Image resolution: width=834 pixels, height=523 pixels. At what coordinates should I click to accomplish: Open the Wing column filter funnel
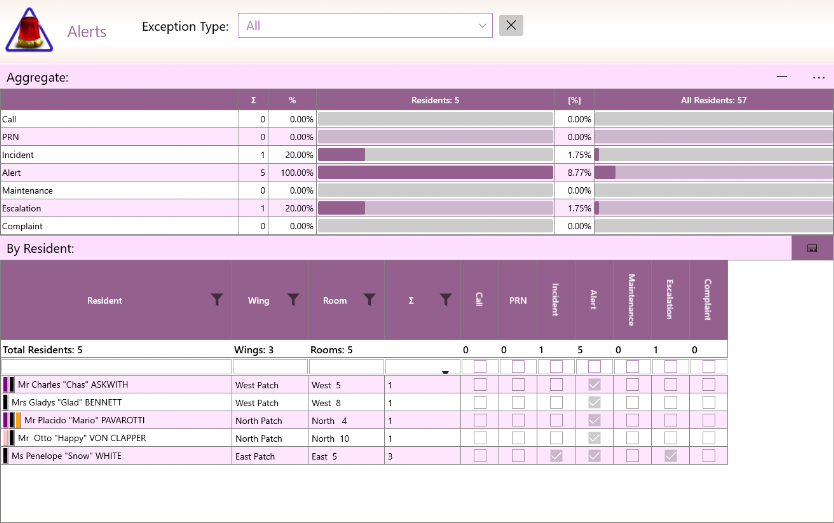[x=293, y=300]
